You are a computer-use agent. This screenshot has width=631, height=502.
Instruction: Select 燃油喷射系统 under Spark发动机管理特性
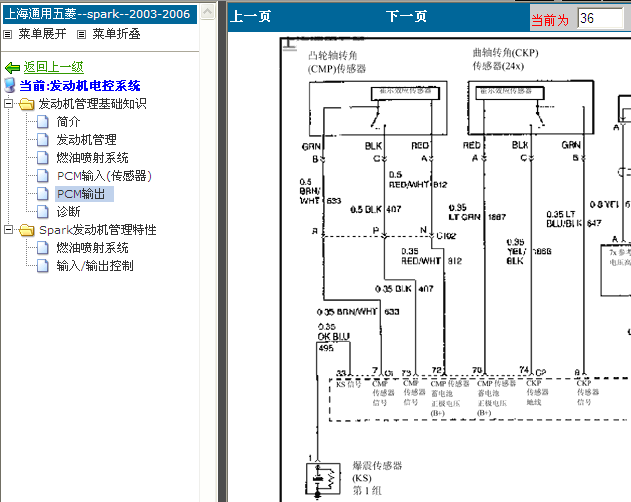point(92,248)
